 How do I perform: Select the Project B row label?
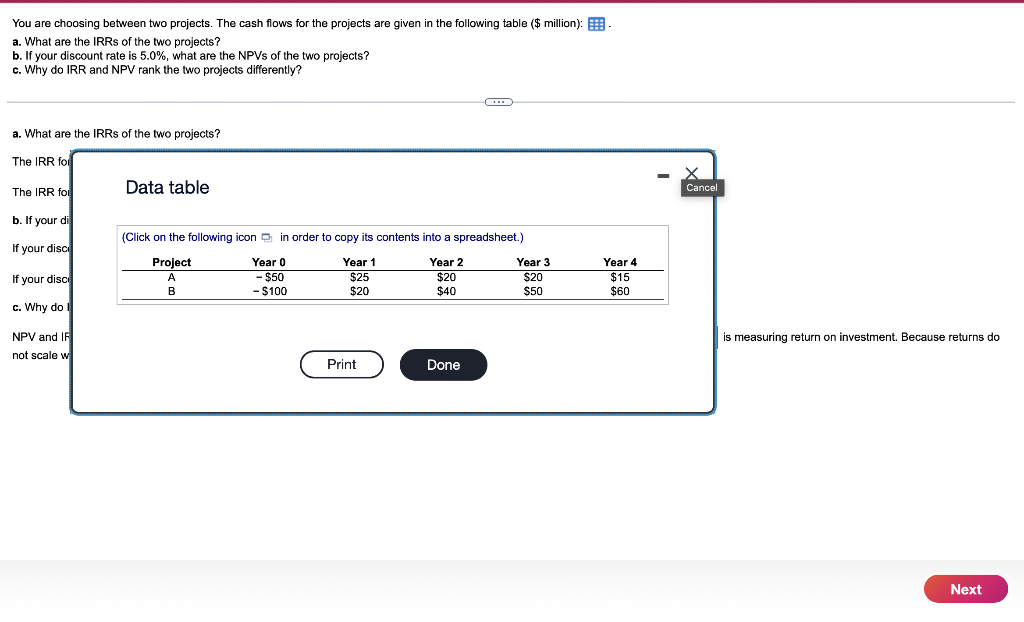(171, 291)
